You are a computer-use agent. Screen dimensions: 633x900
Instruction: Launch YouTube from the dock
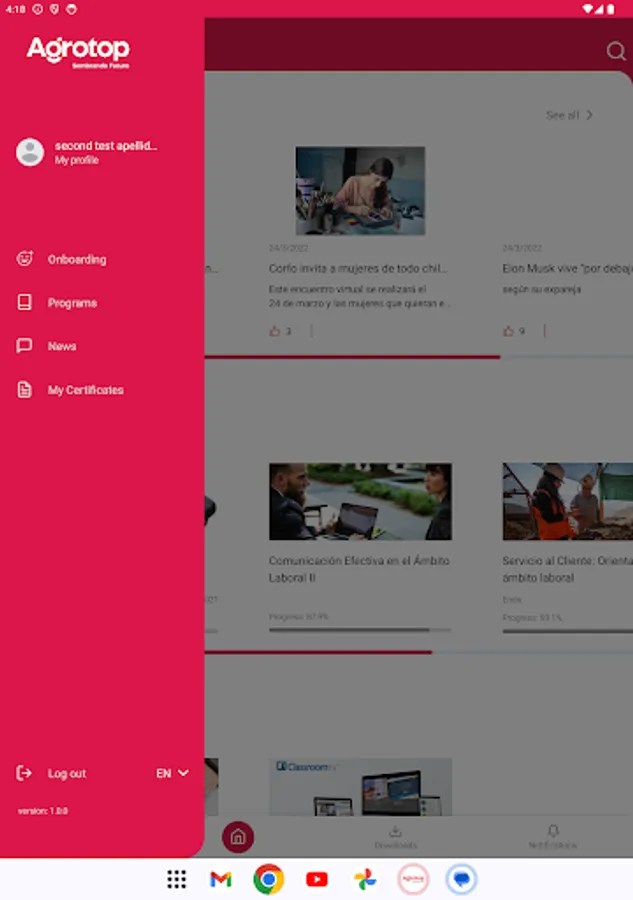pos(317,879)
